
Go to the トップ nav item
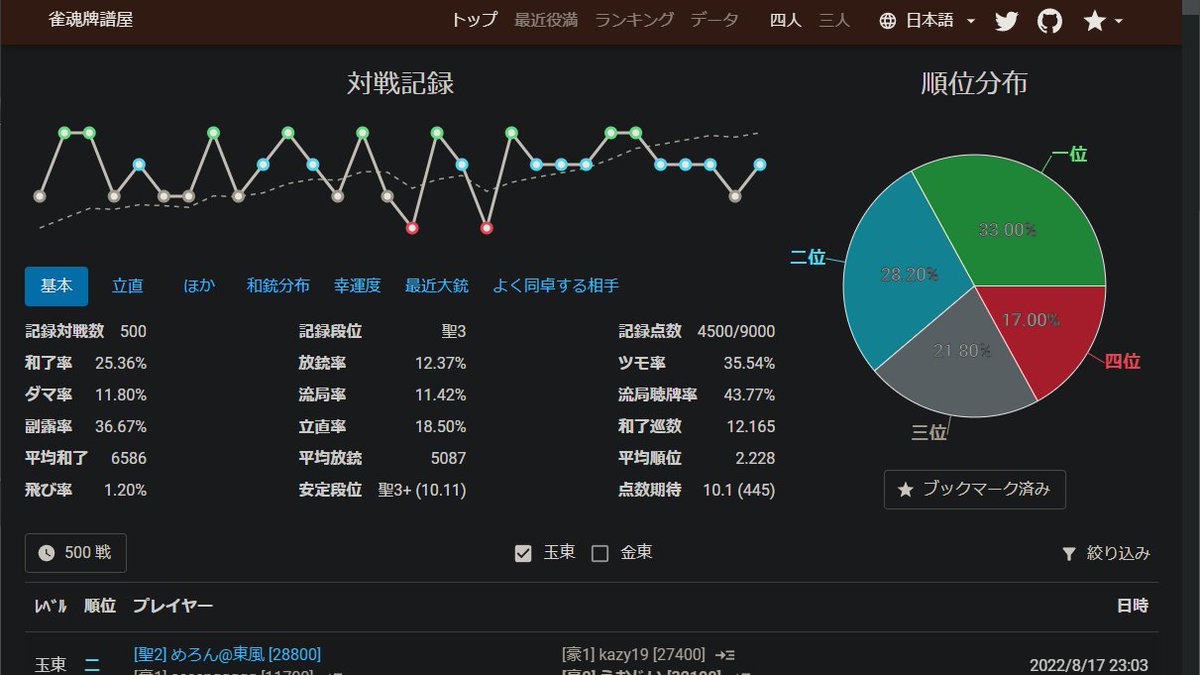tap(474, 20)
